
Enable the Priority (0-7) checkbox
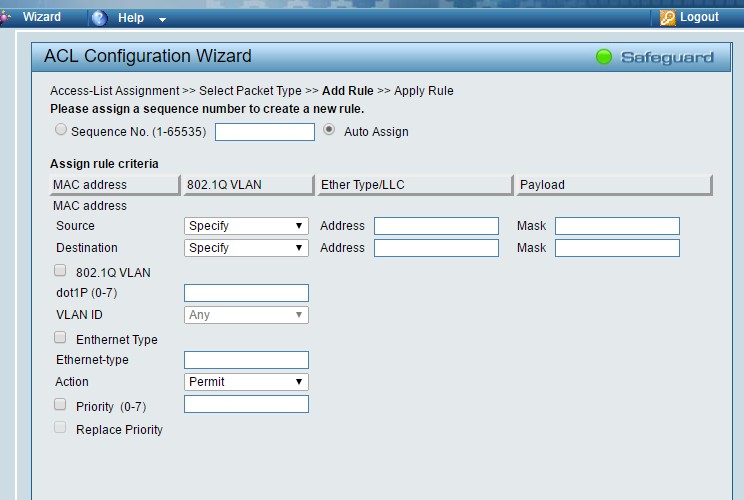[x=60, y=405]
